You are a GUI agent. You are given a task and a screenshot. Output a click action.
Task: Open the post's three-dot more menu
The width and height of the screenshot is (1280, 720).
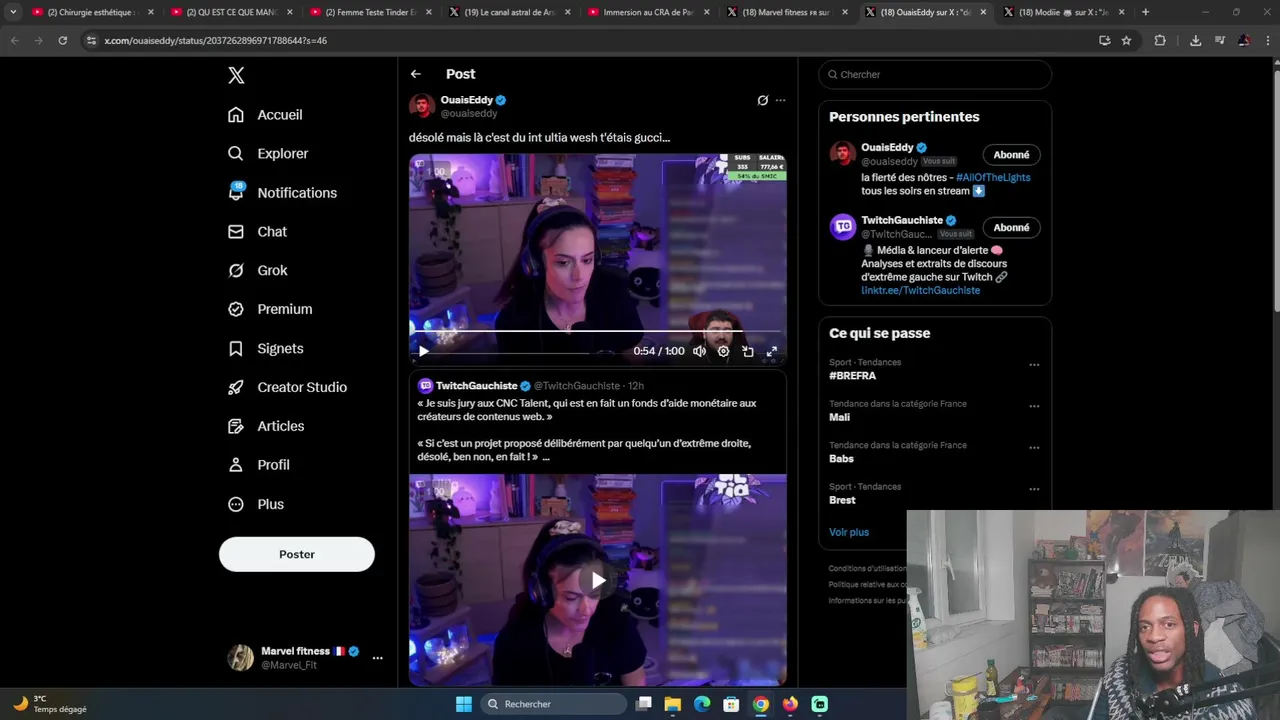781,100
